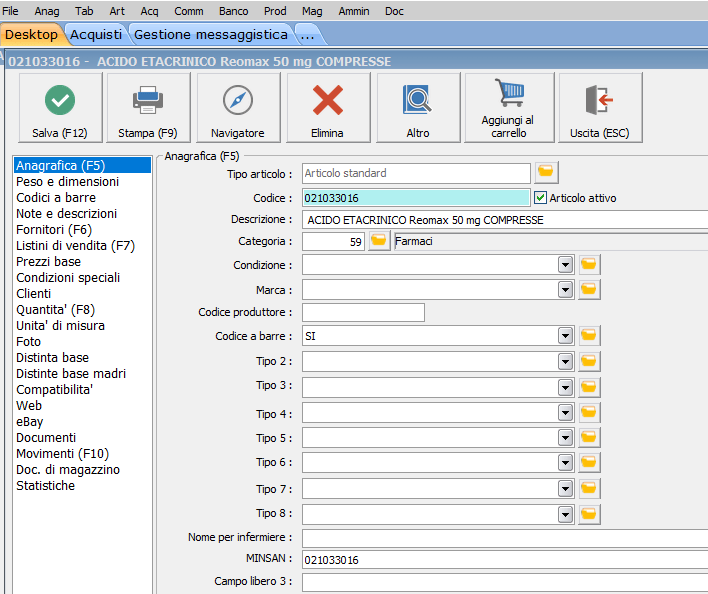This screenshot has height=594, width=708.
Task: Open the Navigatore compass tool
Action: 238,101
